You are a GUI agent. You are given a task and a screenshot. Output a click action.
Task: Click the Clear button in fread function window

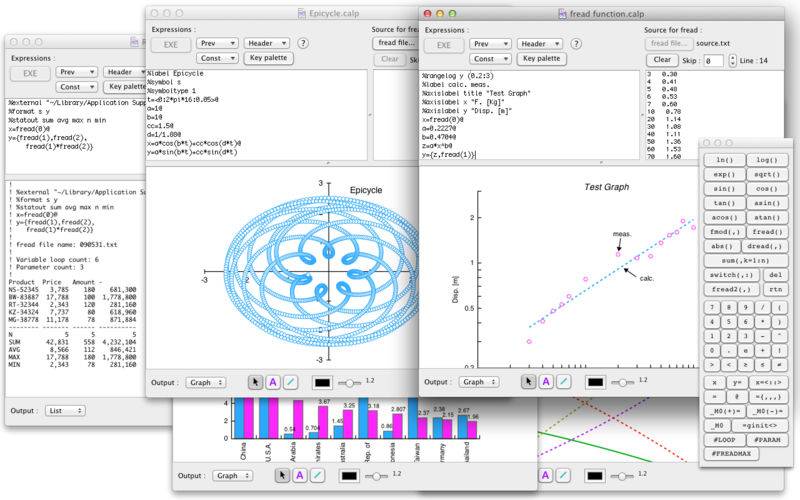(x=662, y=60)
